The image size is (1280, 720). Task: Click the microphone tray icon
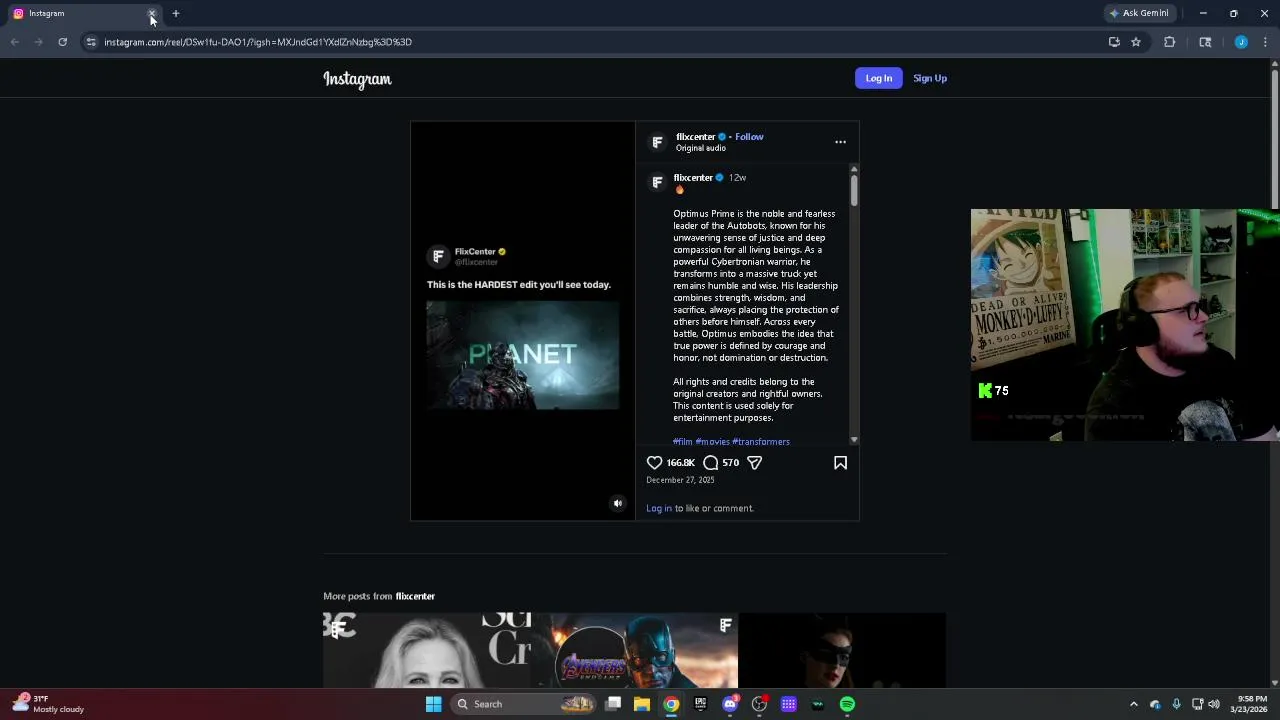[1176, 704]
